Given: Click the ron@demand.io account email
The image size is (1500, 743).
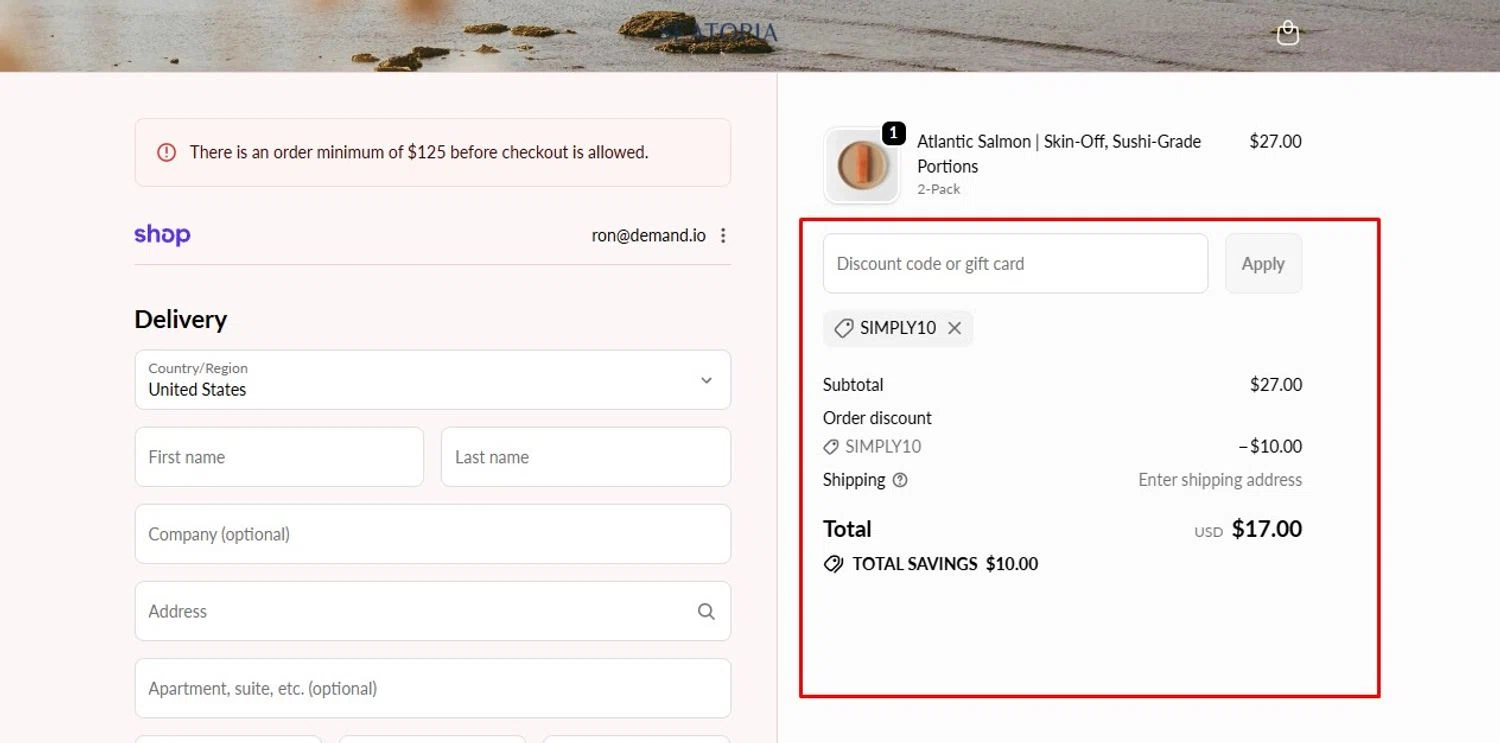Looking at the screenshot, I should click(x=648, y=236).
